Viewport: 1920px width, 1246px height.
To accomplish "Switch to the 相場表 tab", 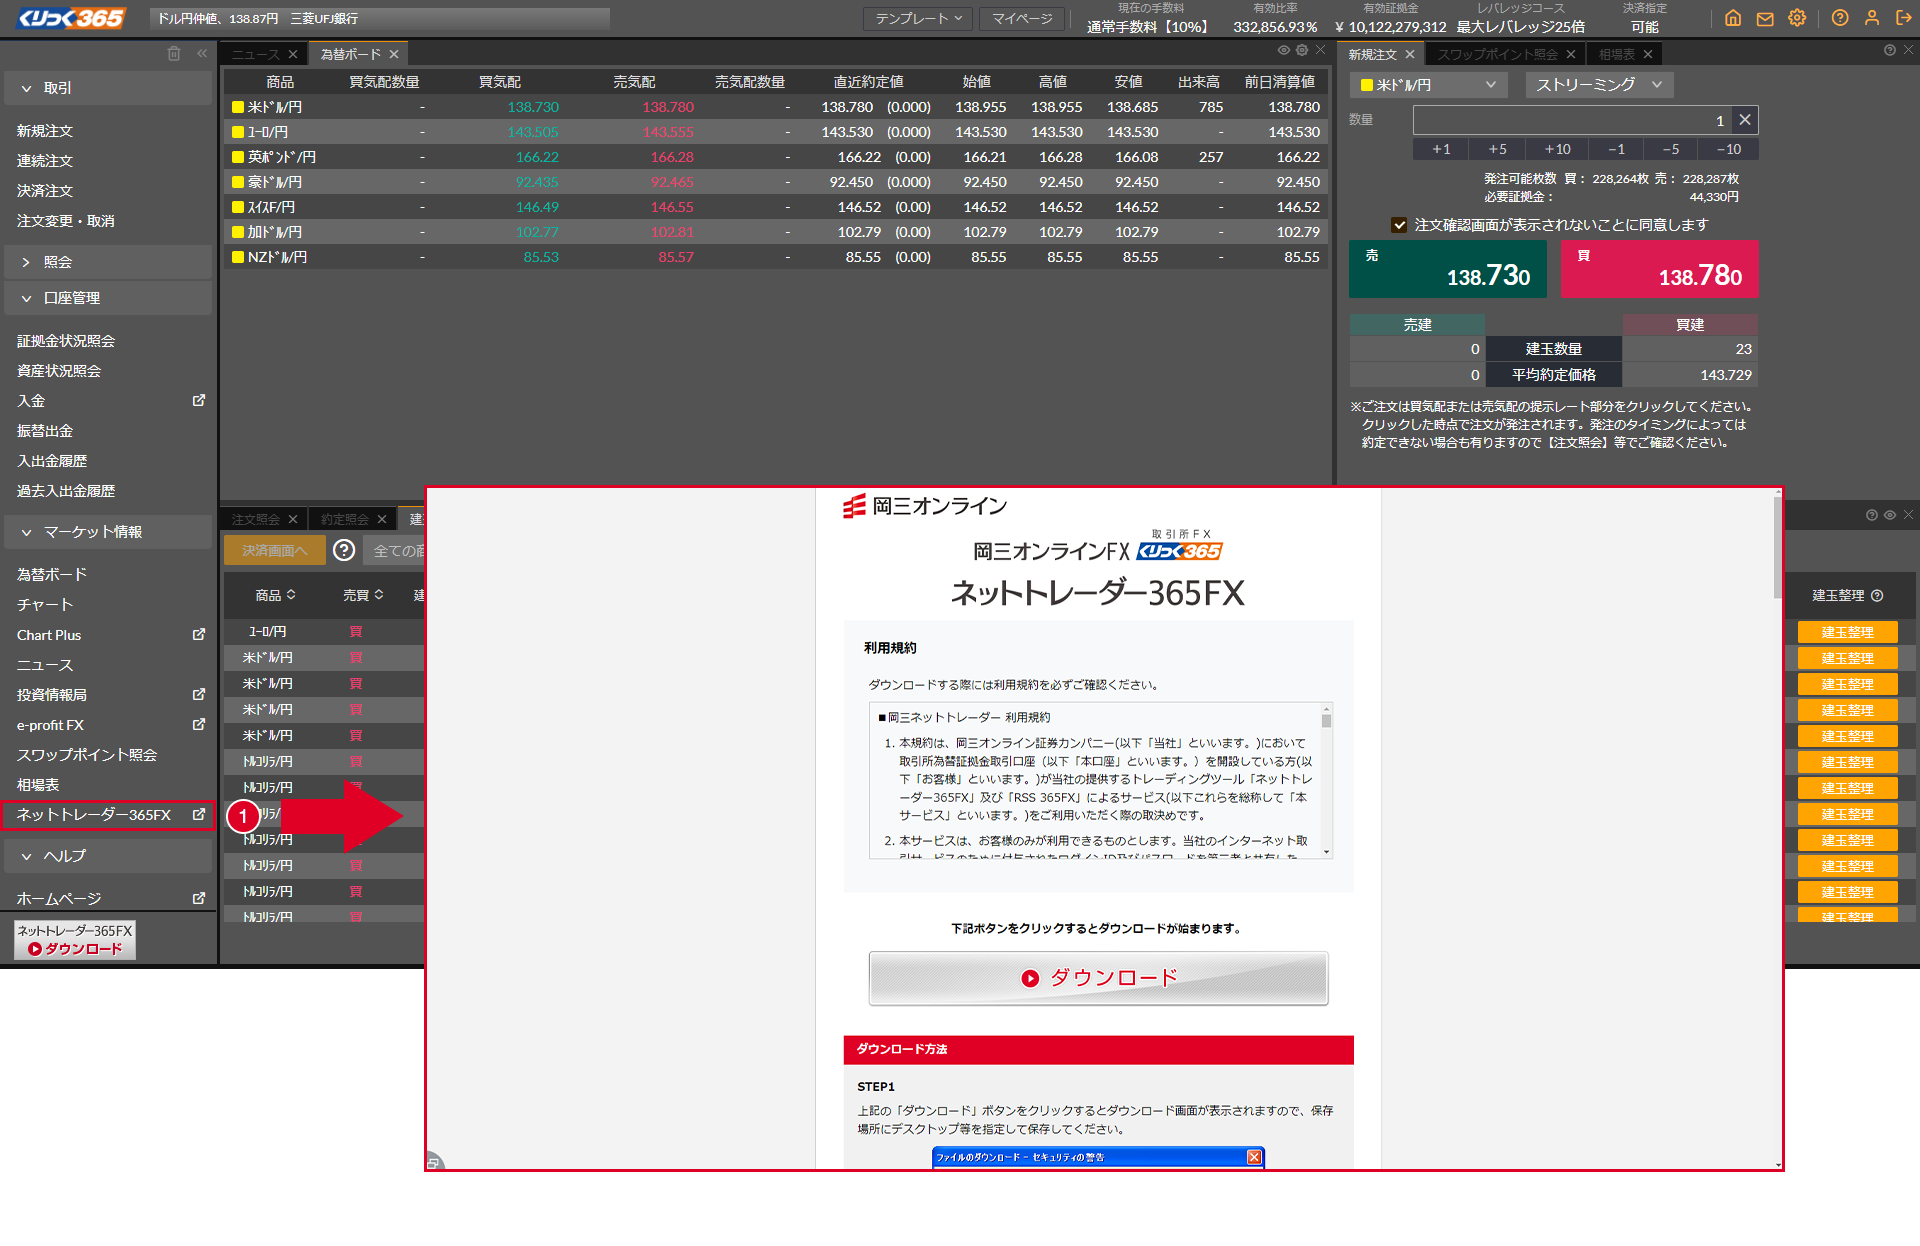I will (1616, 54).
